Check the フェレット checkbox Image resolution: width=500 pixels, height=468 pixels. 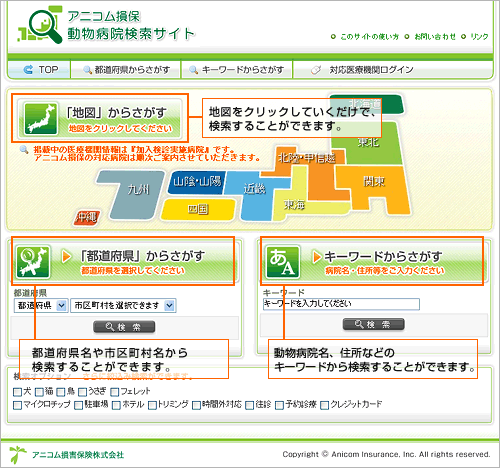click(x=115, y=392)
